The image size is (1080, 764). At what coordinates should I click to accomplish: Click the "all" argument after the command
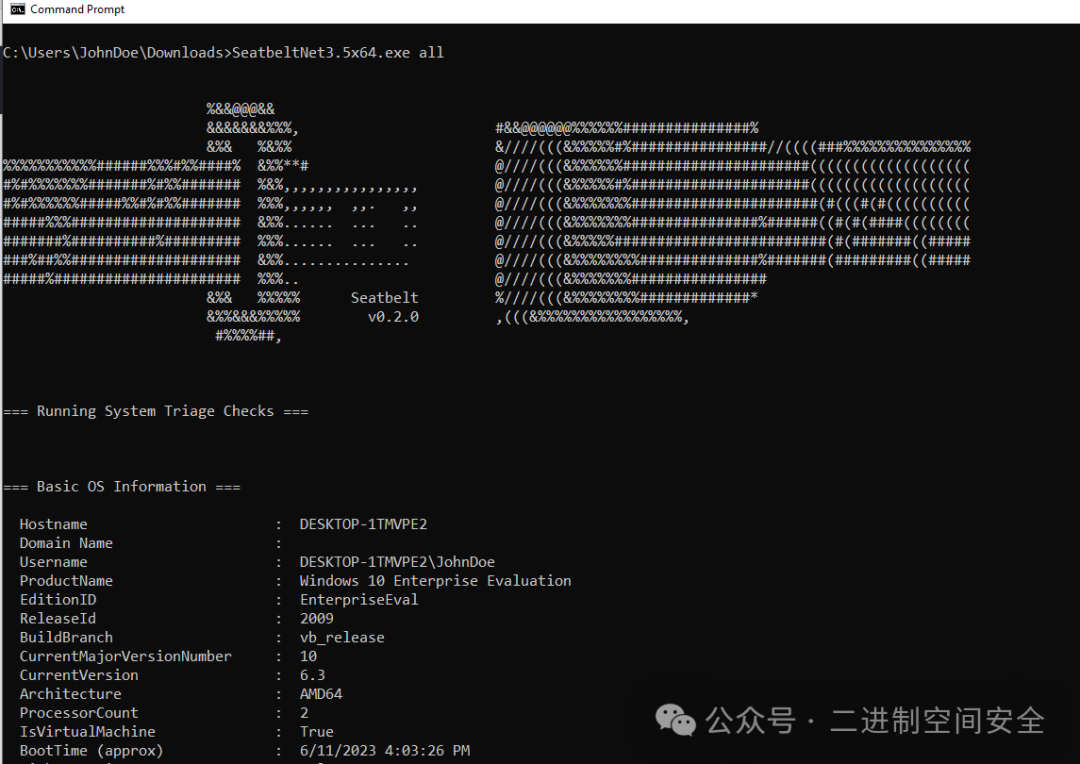431,53
